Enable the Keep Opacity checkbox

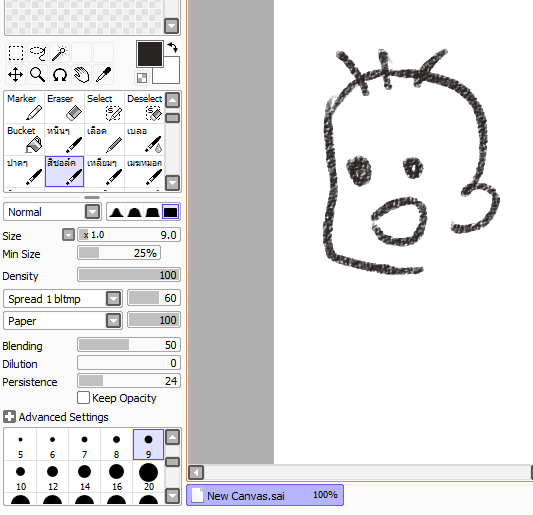(x=83, y=398)
